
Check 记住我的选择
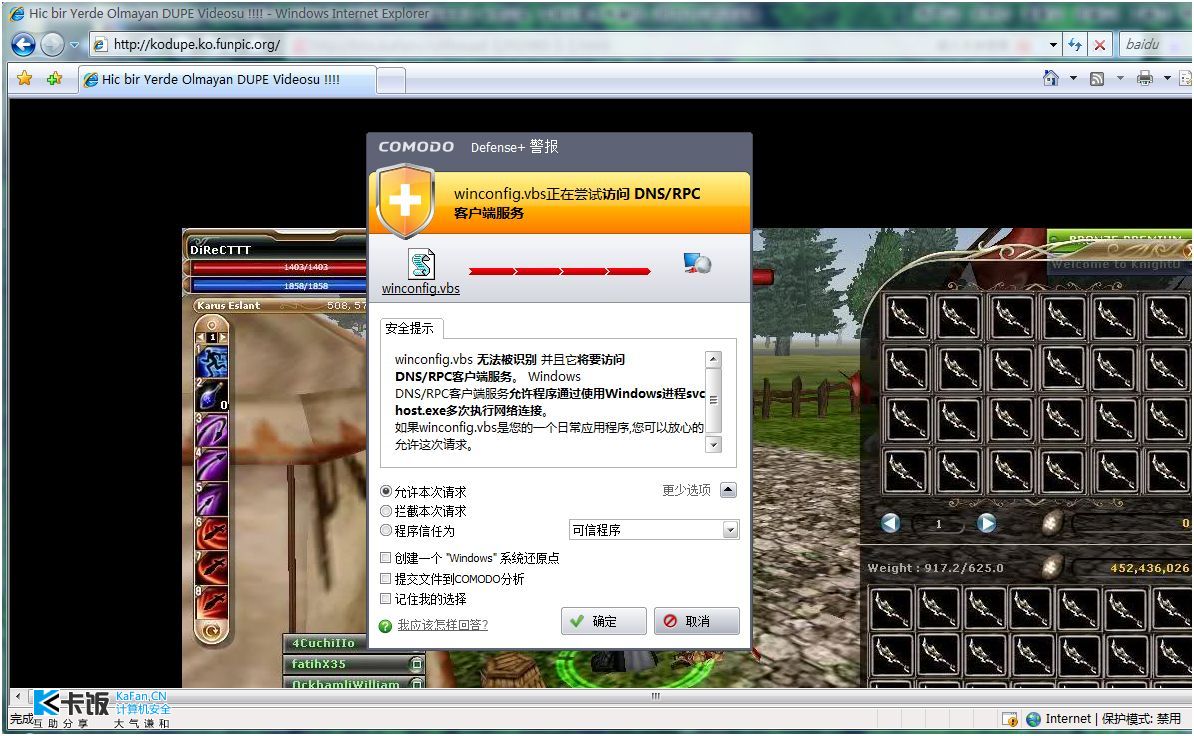[385, 599]
